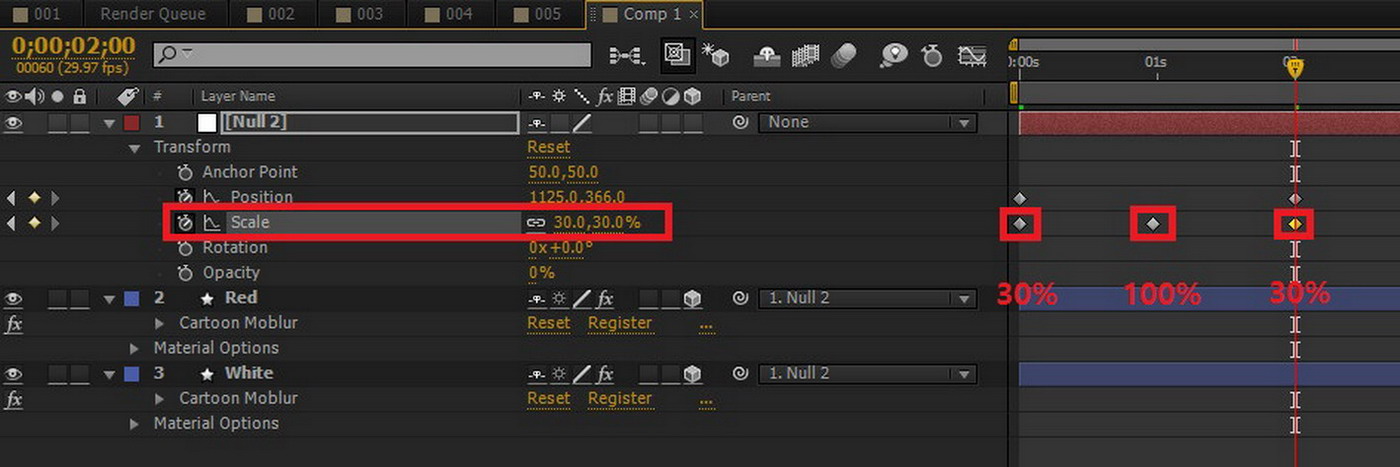Expand Material Options under Red layer
Viewport: 1400px width, 467px height.
[135, 348]
